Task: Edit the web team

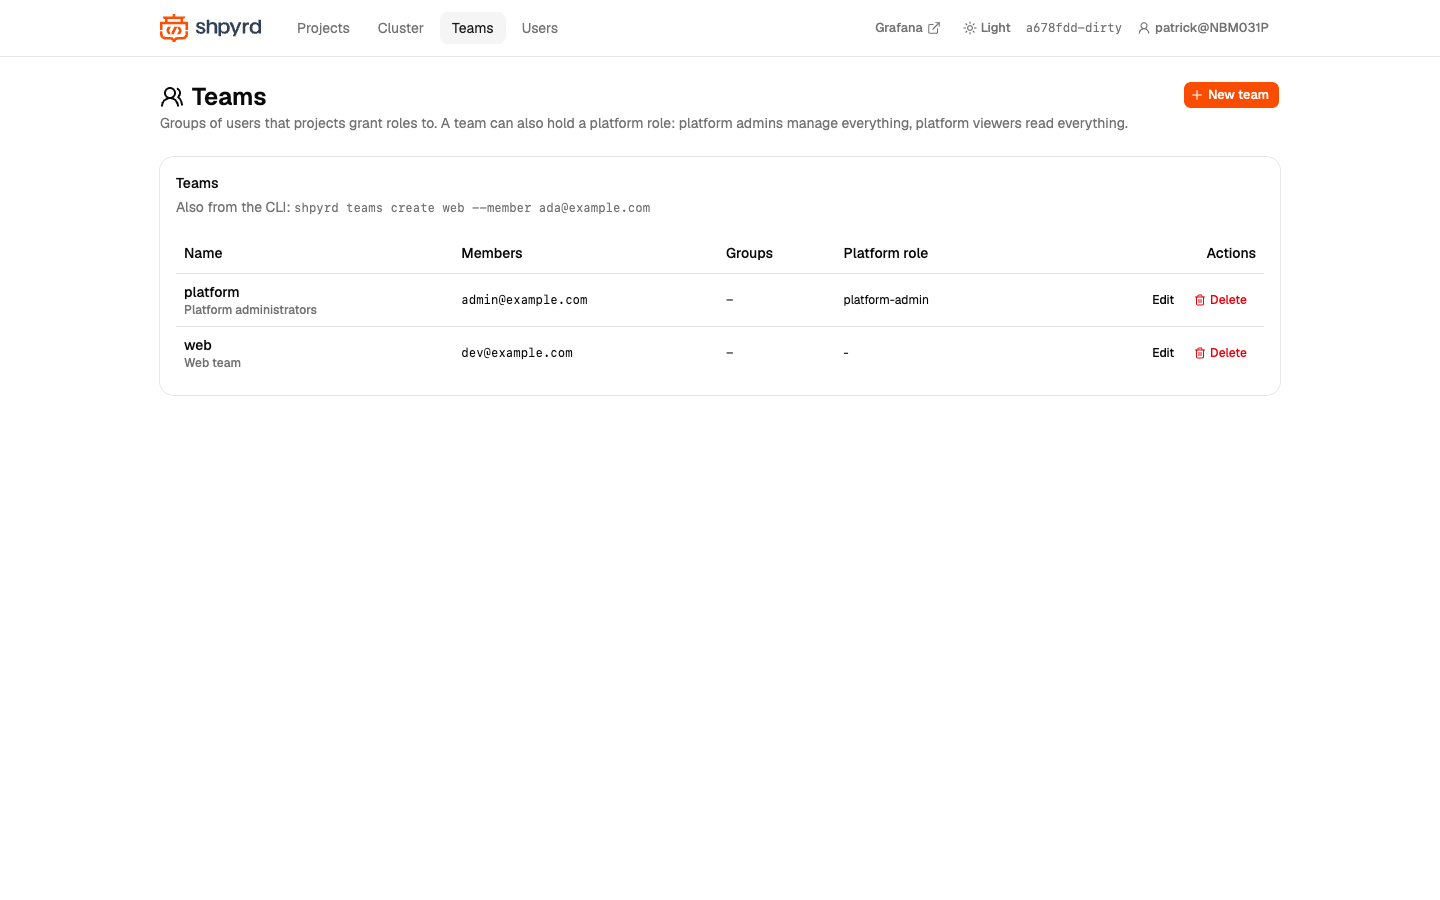Action: click(1163, 353)
